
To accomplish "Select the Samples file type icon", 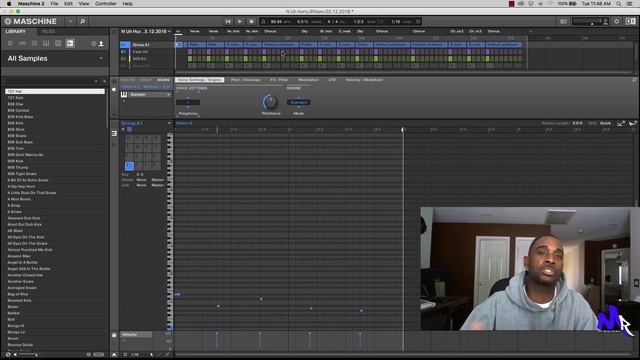I will (x=70, y=43).
